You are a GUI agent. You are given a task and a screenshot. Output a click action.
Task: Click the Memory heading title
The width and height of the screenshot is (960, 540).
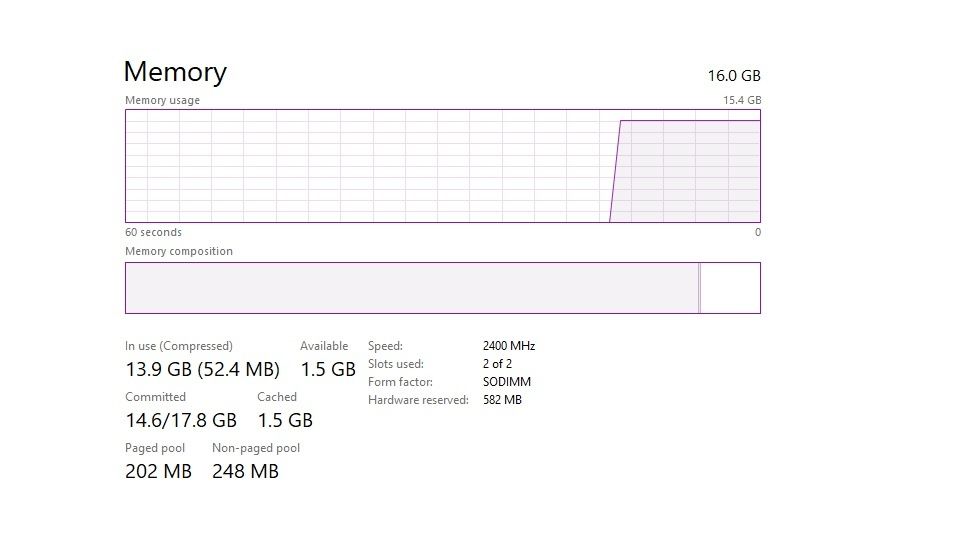click(x=175, y=72)
